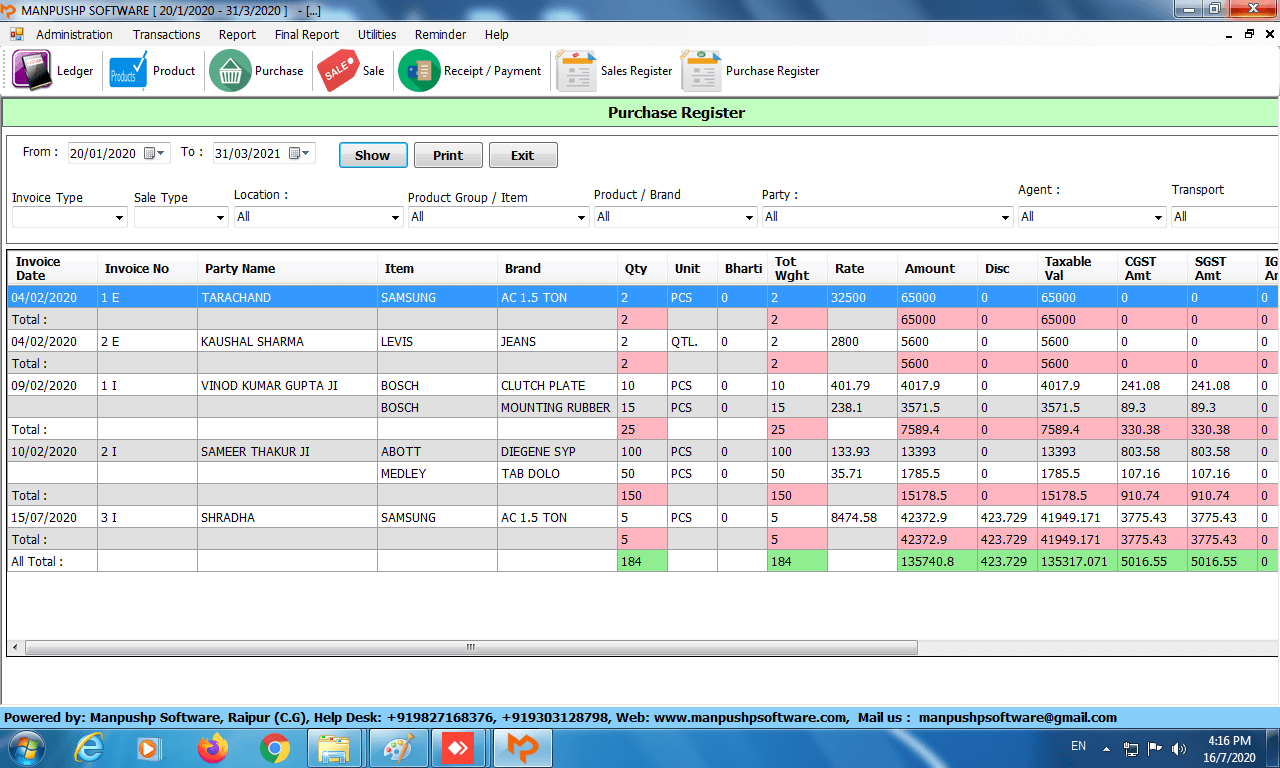
Task: Click the volume tray icon
Action: pos(1179,747)
